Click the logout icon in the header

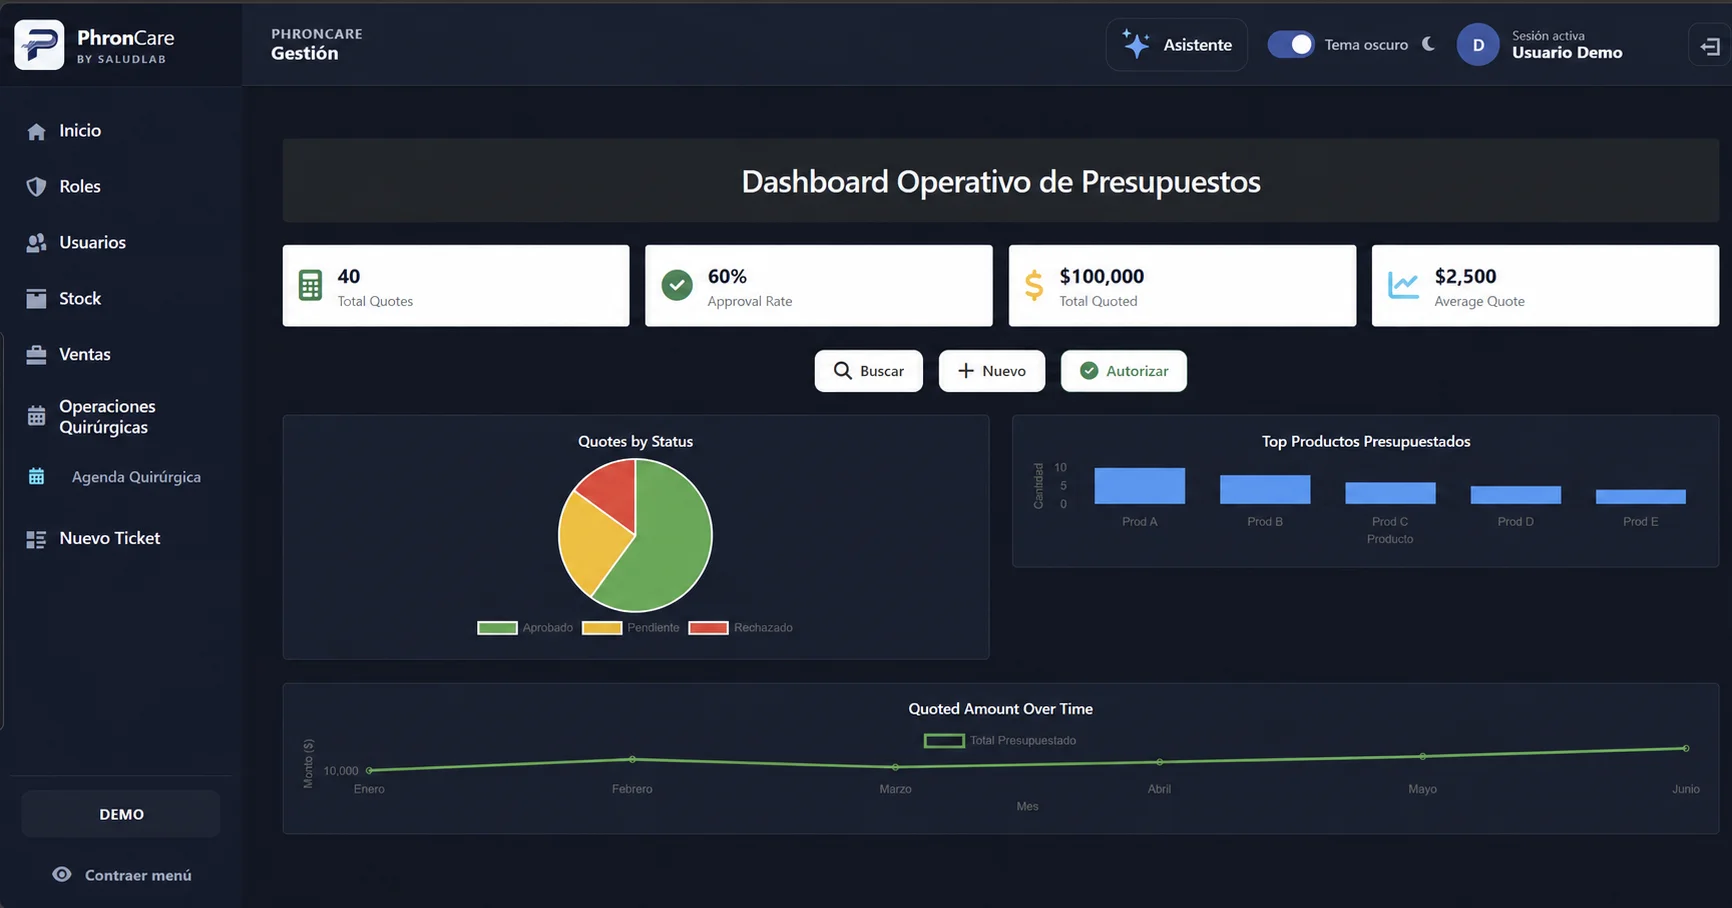click(x=1710, y=46)
